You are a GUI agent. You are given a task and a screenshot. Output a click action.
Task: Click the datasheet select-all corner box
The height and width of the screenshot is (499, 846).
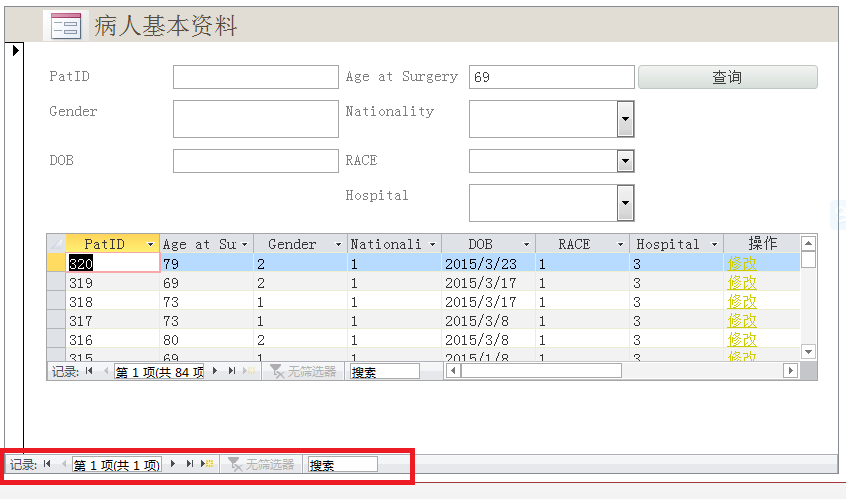pos(56,244)
